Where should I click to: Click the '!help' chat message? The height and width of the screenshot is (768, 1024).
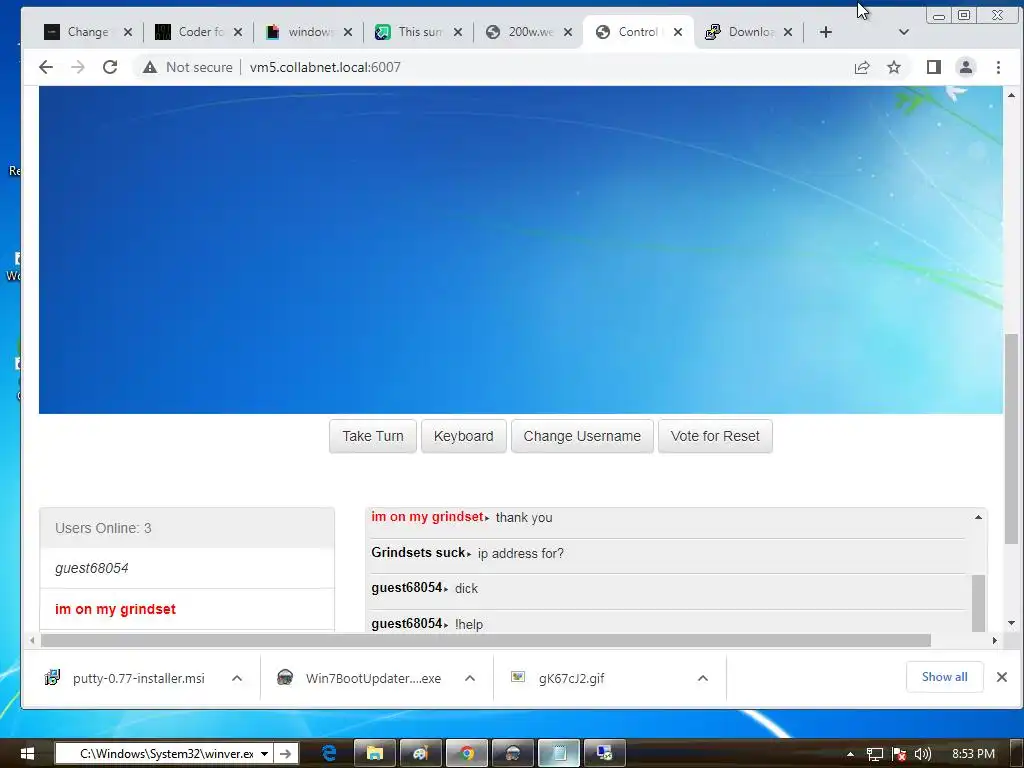pos(469,624)
